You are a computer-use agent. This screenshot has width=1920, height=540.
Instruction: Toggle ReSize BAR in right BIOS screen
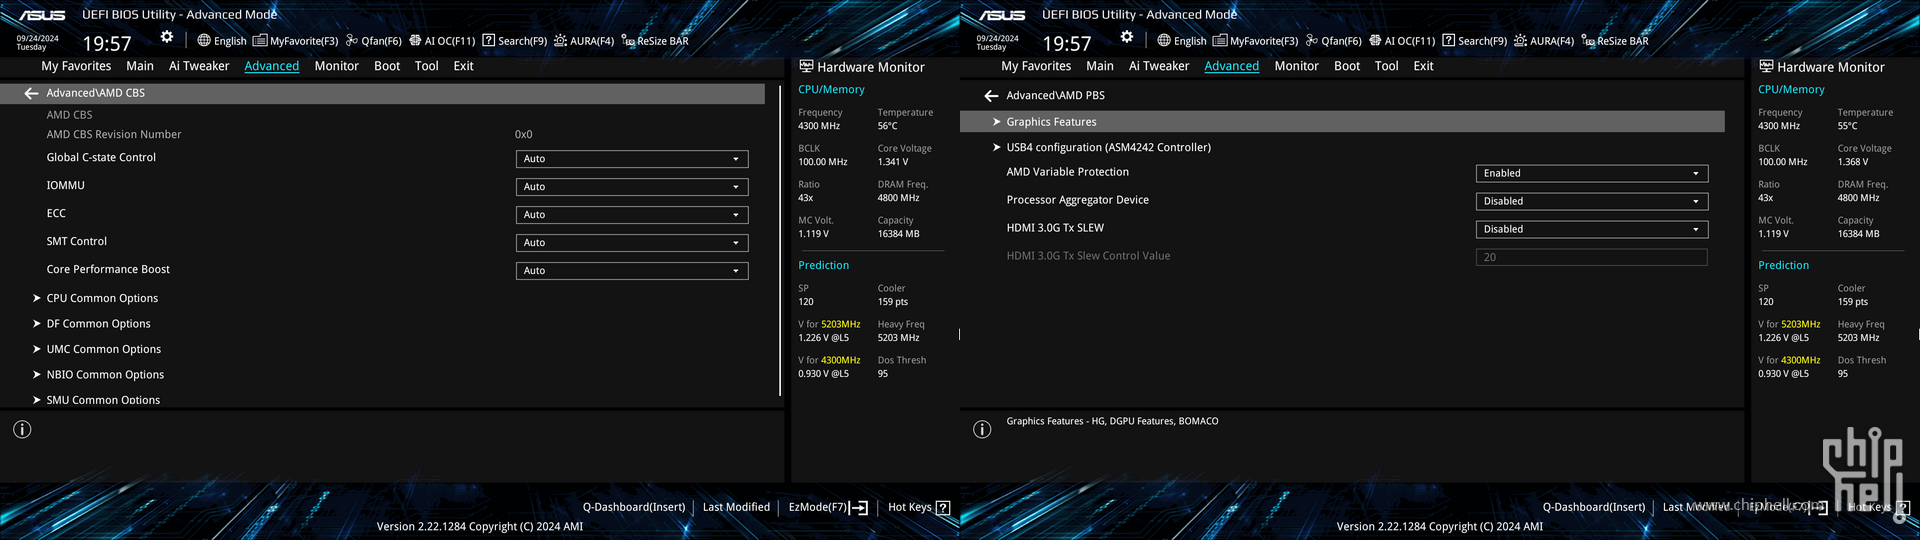click(x=1615, y=41)
